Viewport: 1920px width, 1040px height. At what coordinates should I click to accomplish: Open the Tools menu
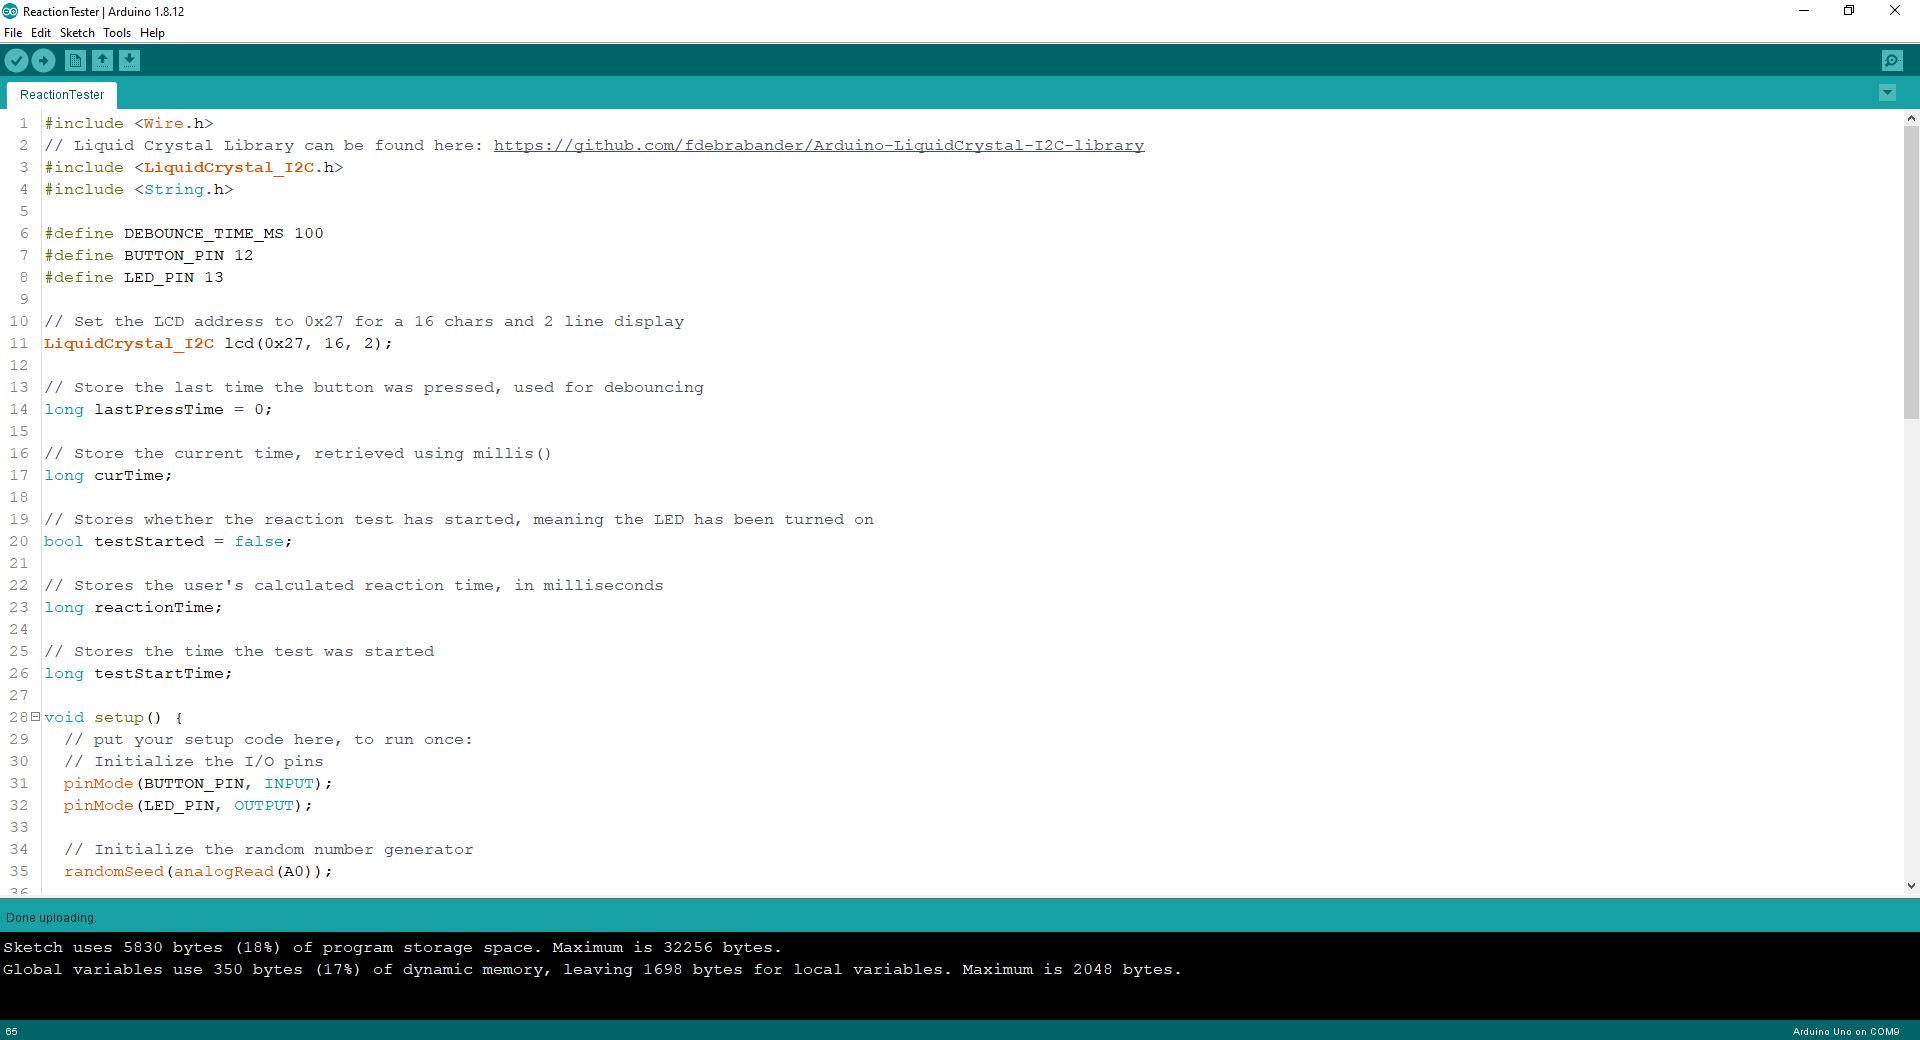coord(116,32)
